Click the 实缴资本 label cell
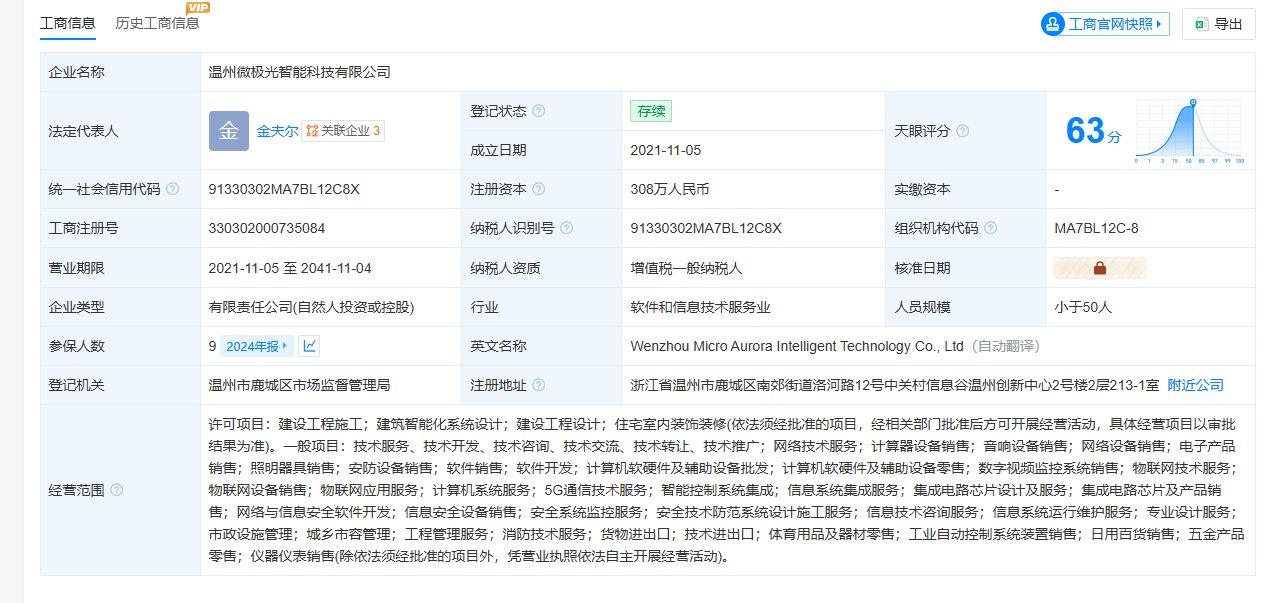 pos(965,189)
